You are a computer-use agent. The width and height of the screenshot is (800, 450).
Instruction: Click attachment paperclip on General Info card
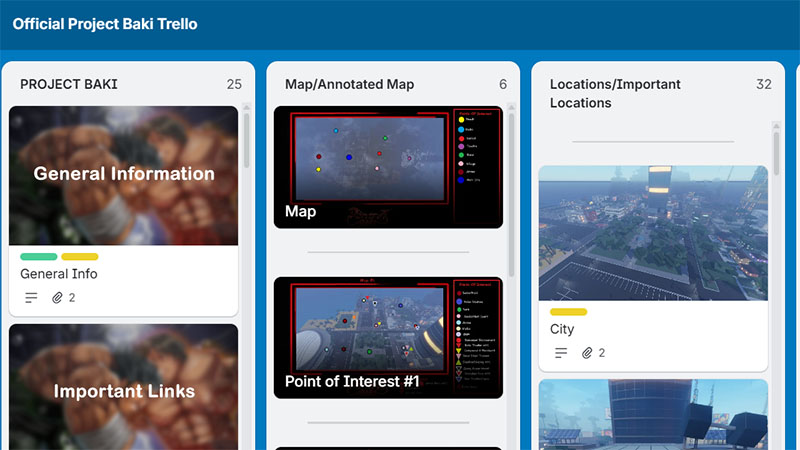click(57, 297)
